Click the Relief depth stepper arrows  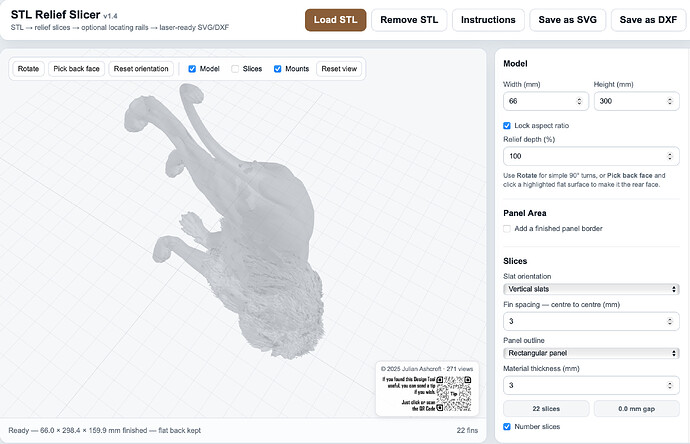tap(670, 156)
